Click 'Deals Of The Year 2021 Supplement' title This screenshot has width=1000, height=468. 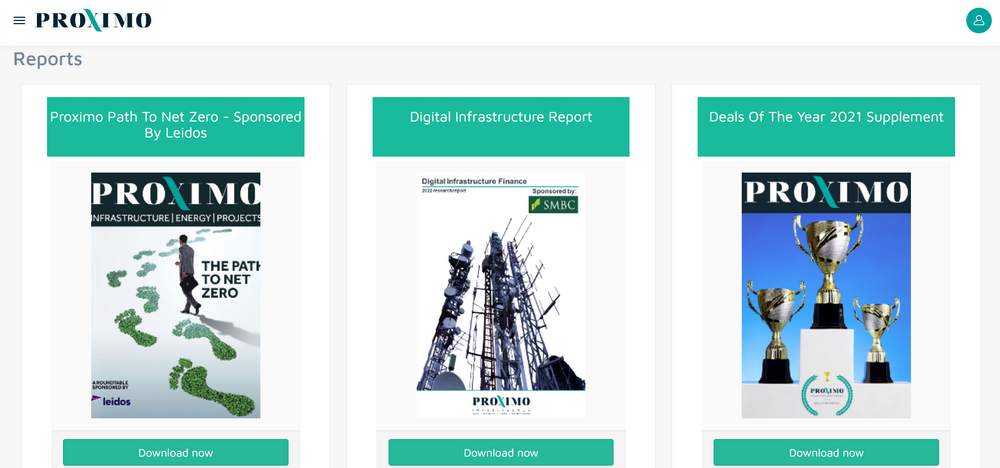(x=826, y=117)
